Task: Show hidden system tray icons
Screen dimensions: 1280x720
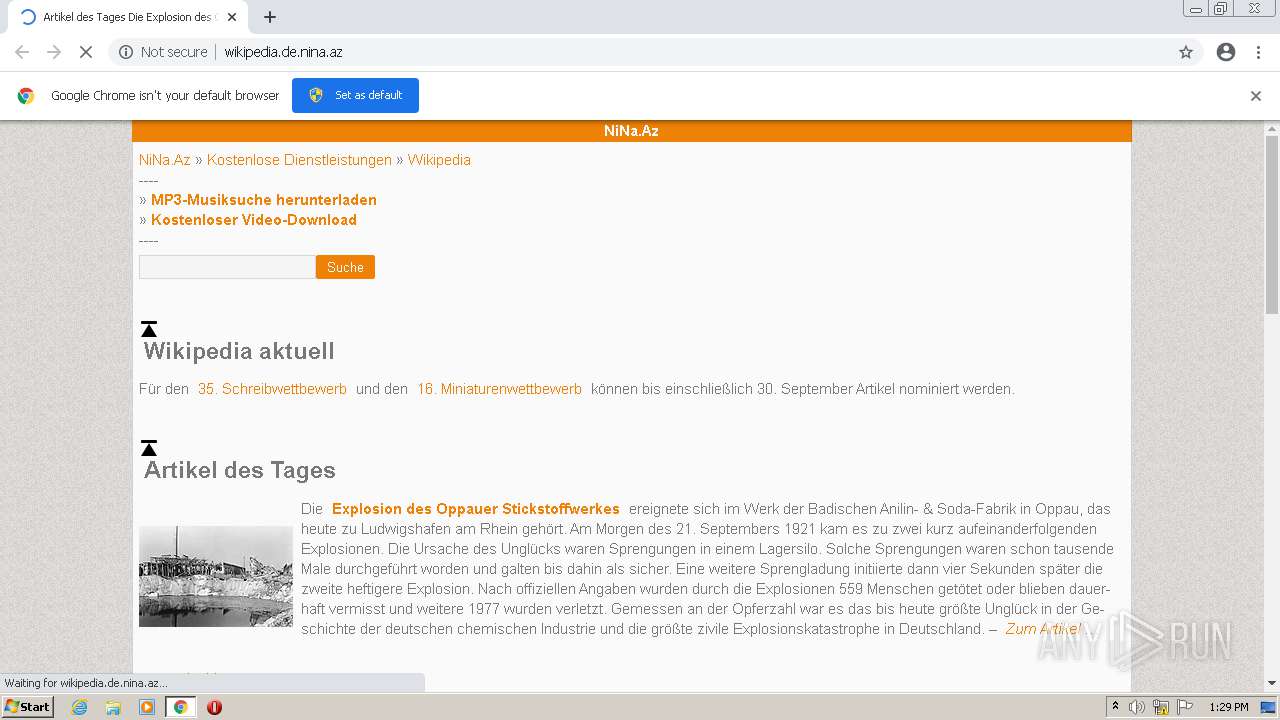Action: click(1115, 707)
